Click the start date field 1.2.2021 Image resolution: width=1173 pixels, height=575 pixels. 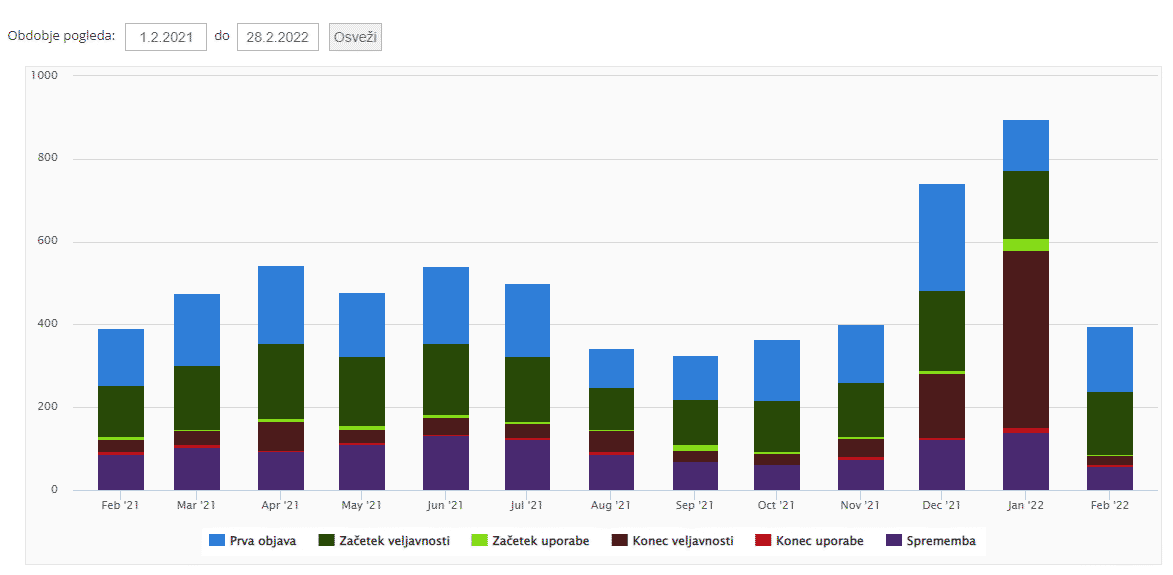click(x=166, y=37)
